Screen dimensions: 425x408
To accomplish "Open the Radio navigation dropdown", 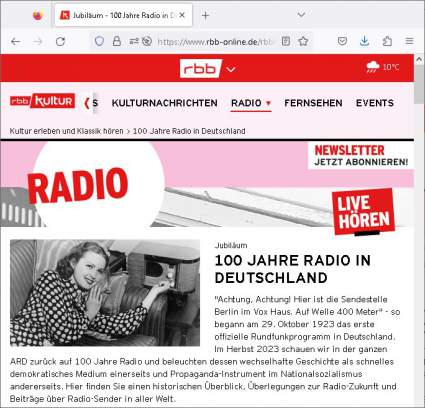I will tap(251, 103).
